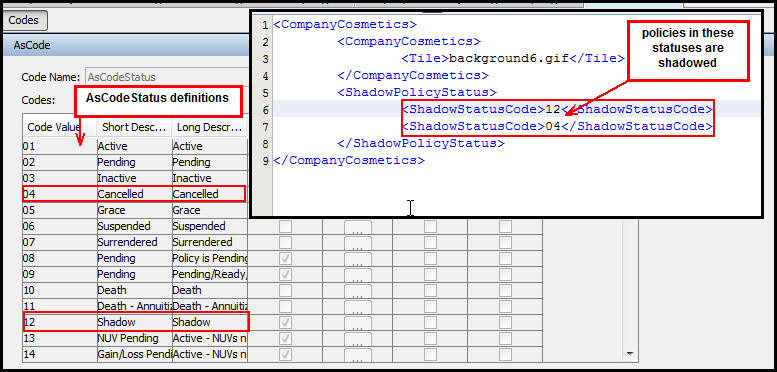This screenshot has height=372, width=777.
Task: Uncheck the checked box in NUV Pending row
Action: [285, 338]
